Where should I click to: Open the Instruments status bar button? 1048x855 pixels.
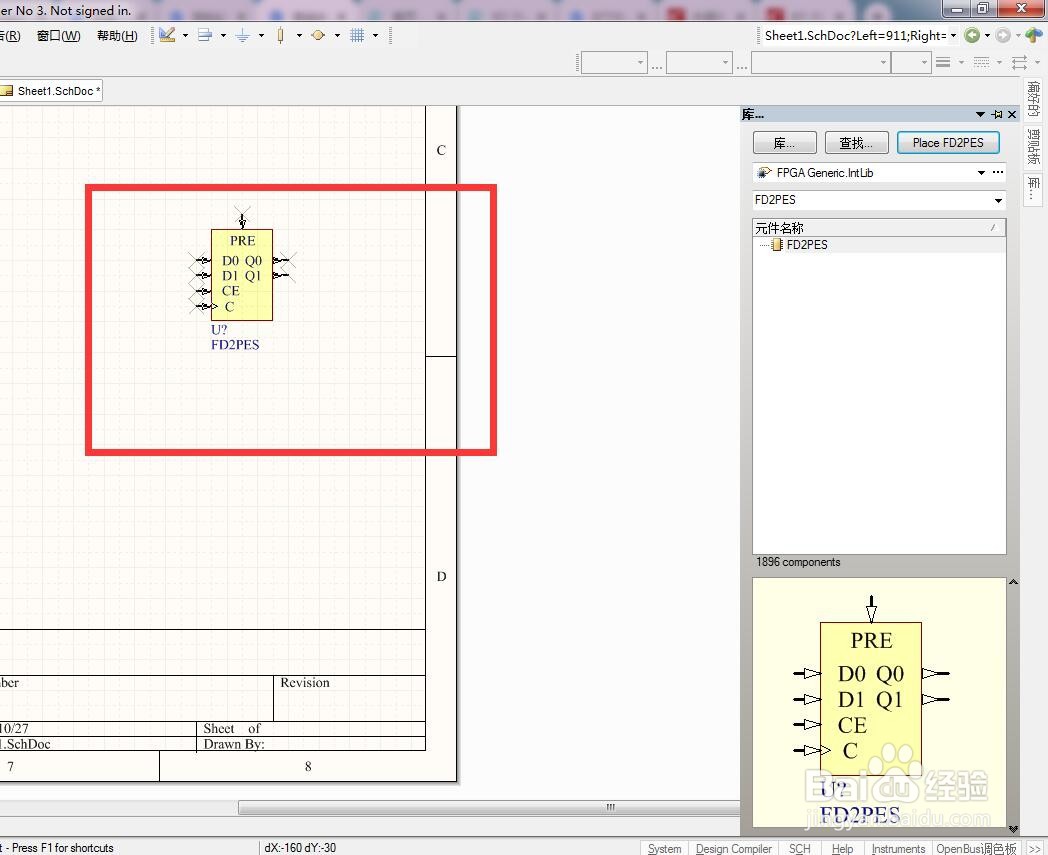[898, 848]
